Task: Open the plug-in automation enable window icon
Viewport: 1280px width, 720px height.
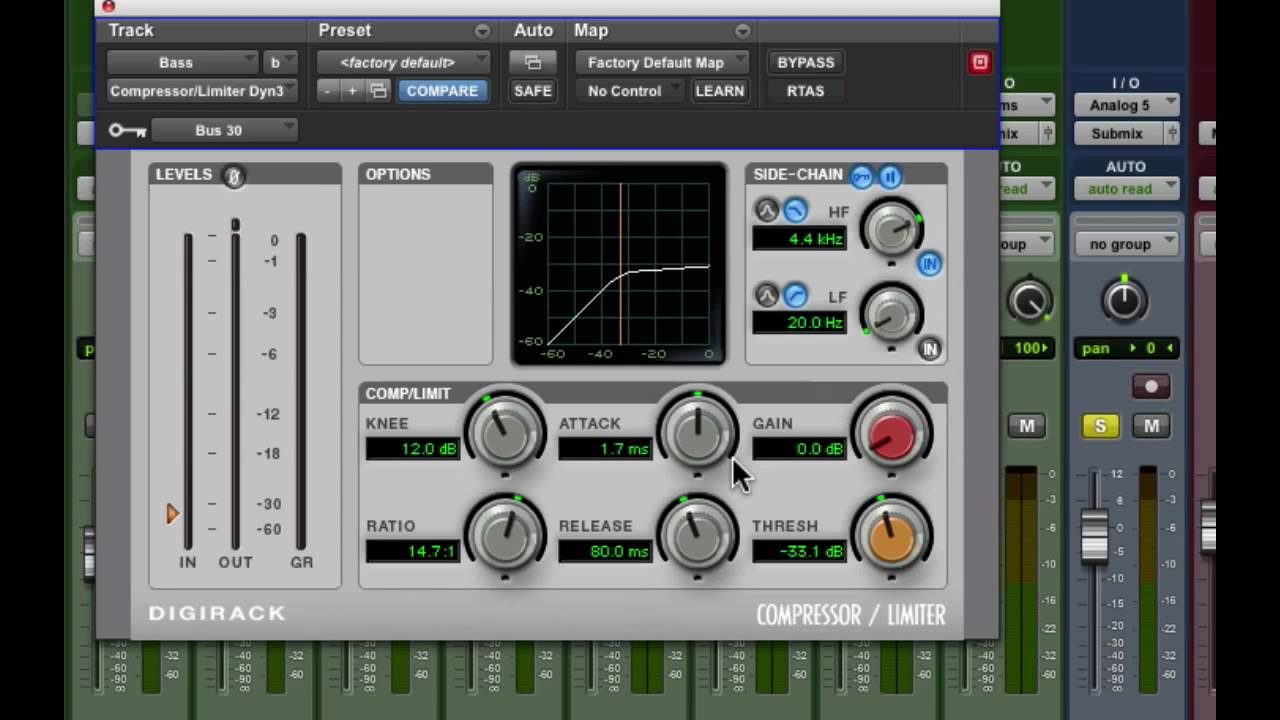Action: click(x=533, y=62)
